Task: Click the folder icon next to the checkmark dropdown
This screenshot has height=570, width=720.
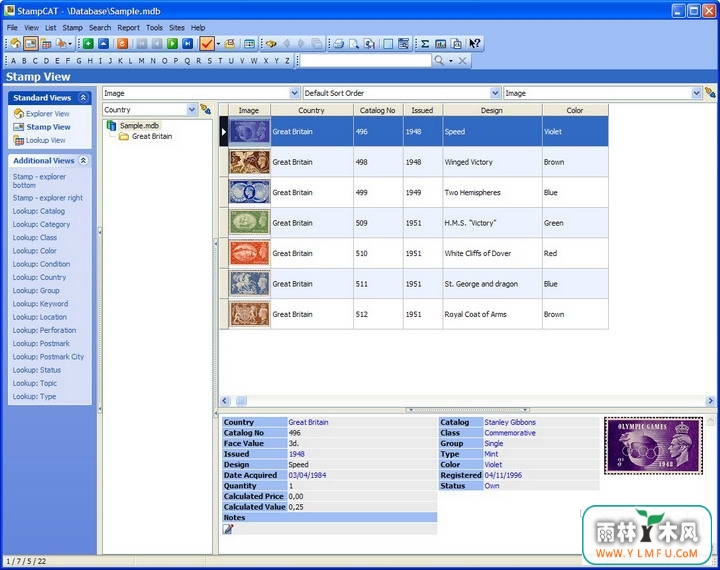Action: [230, 44]
